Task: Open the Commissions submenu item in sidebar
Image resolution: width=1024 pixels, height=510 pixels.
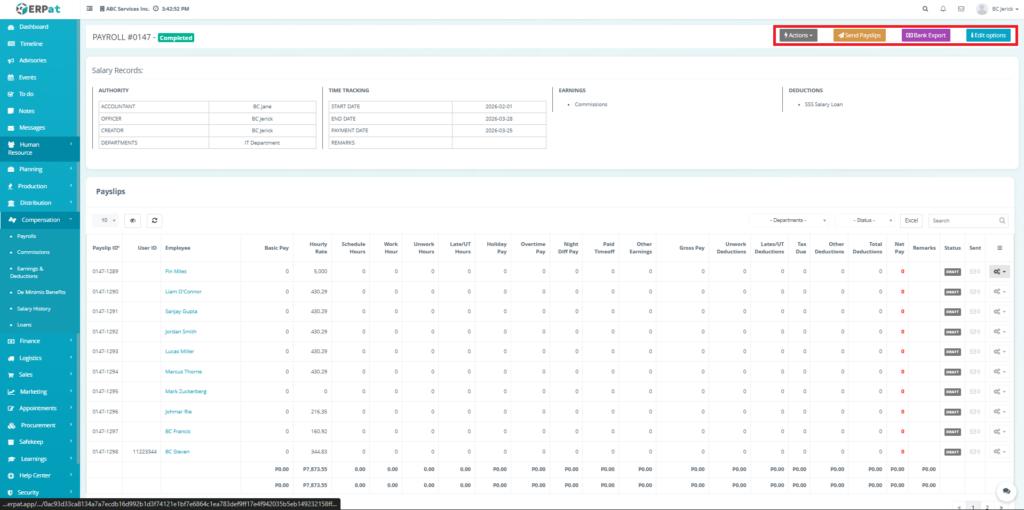Action: pyautogui.click(x=33, y=252)
